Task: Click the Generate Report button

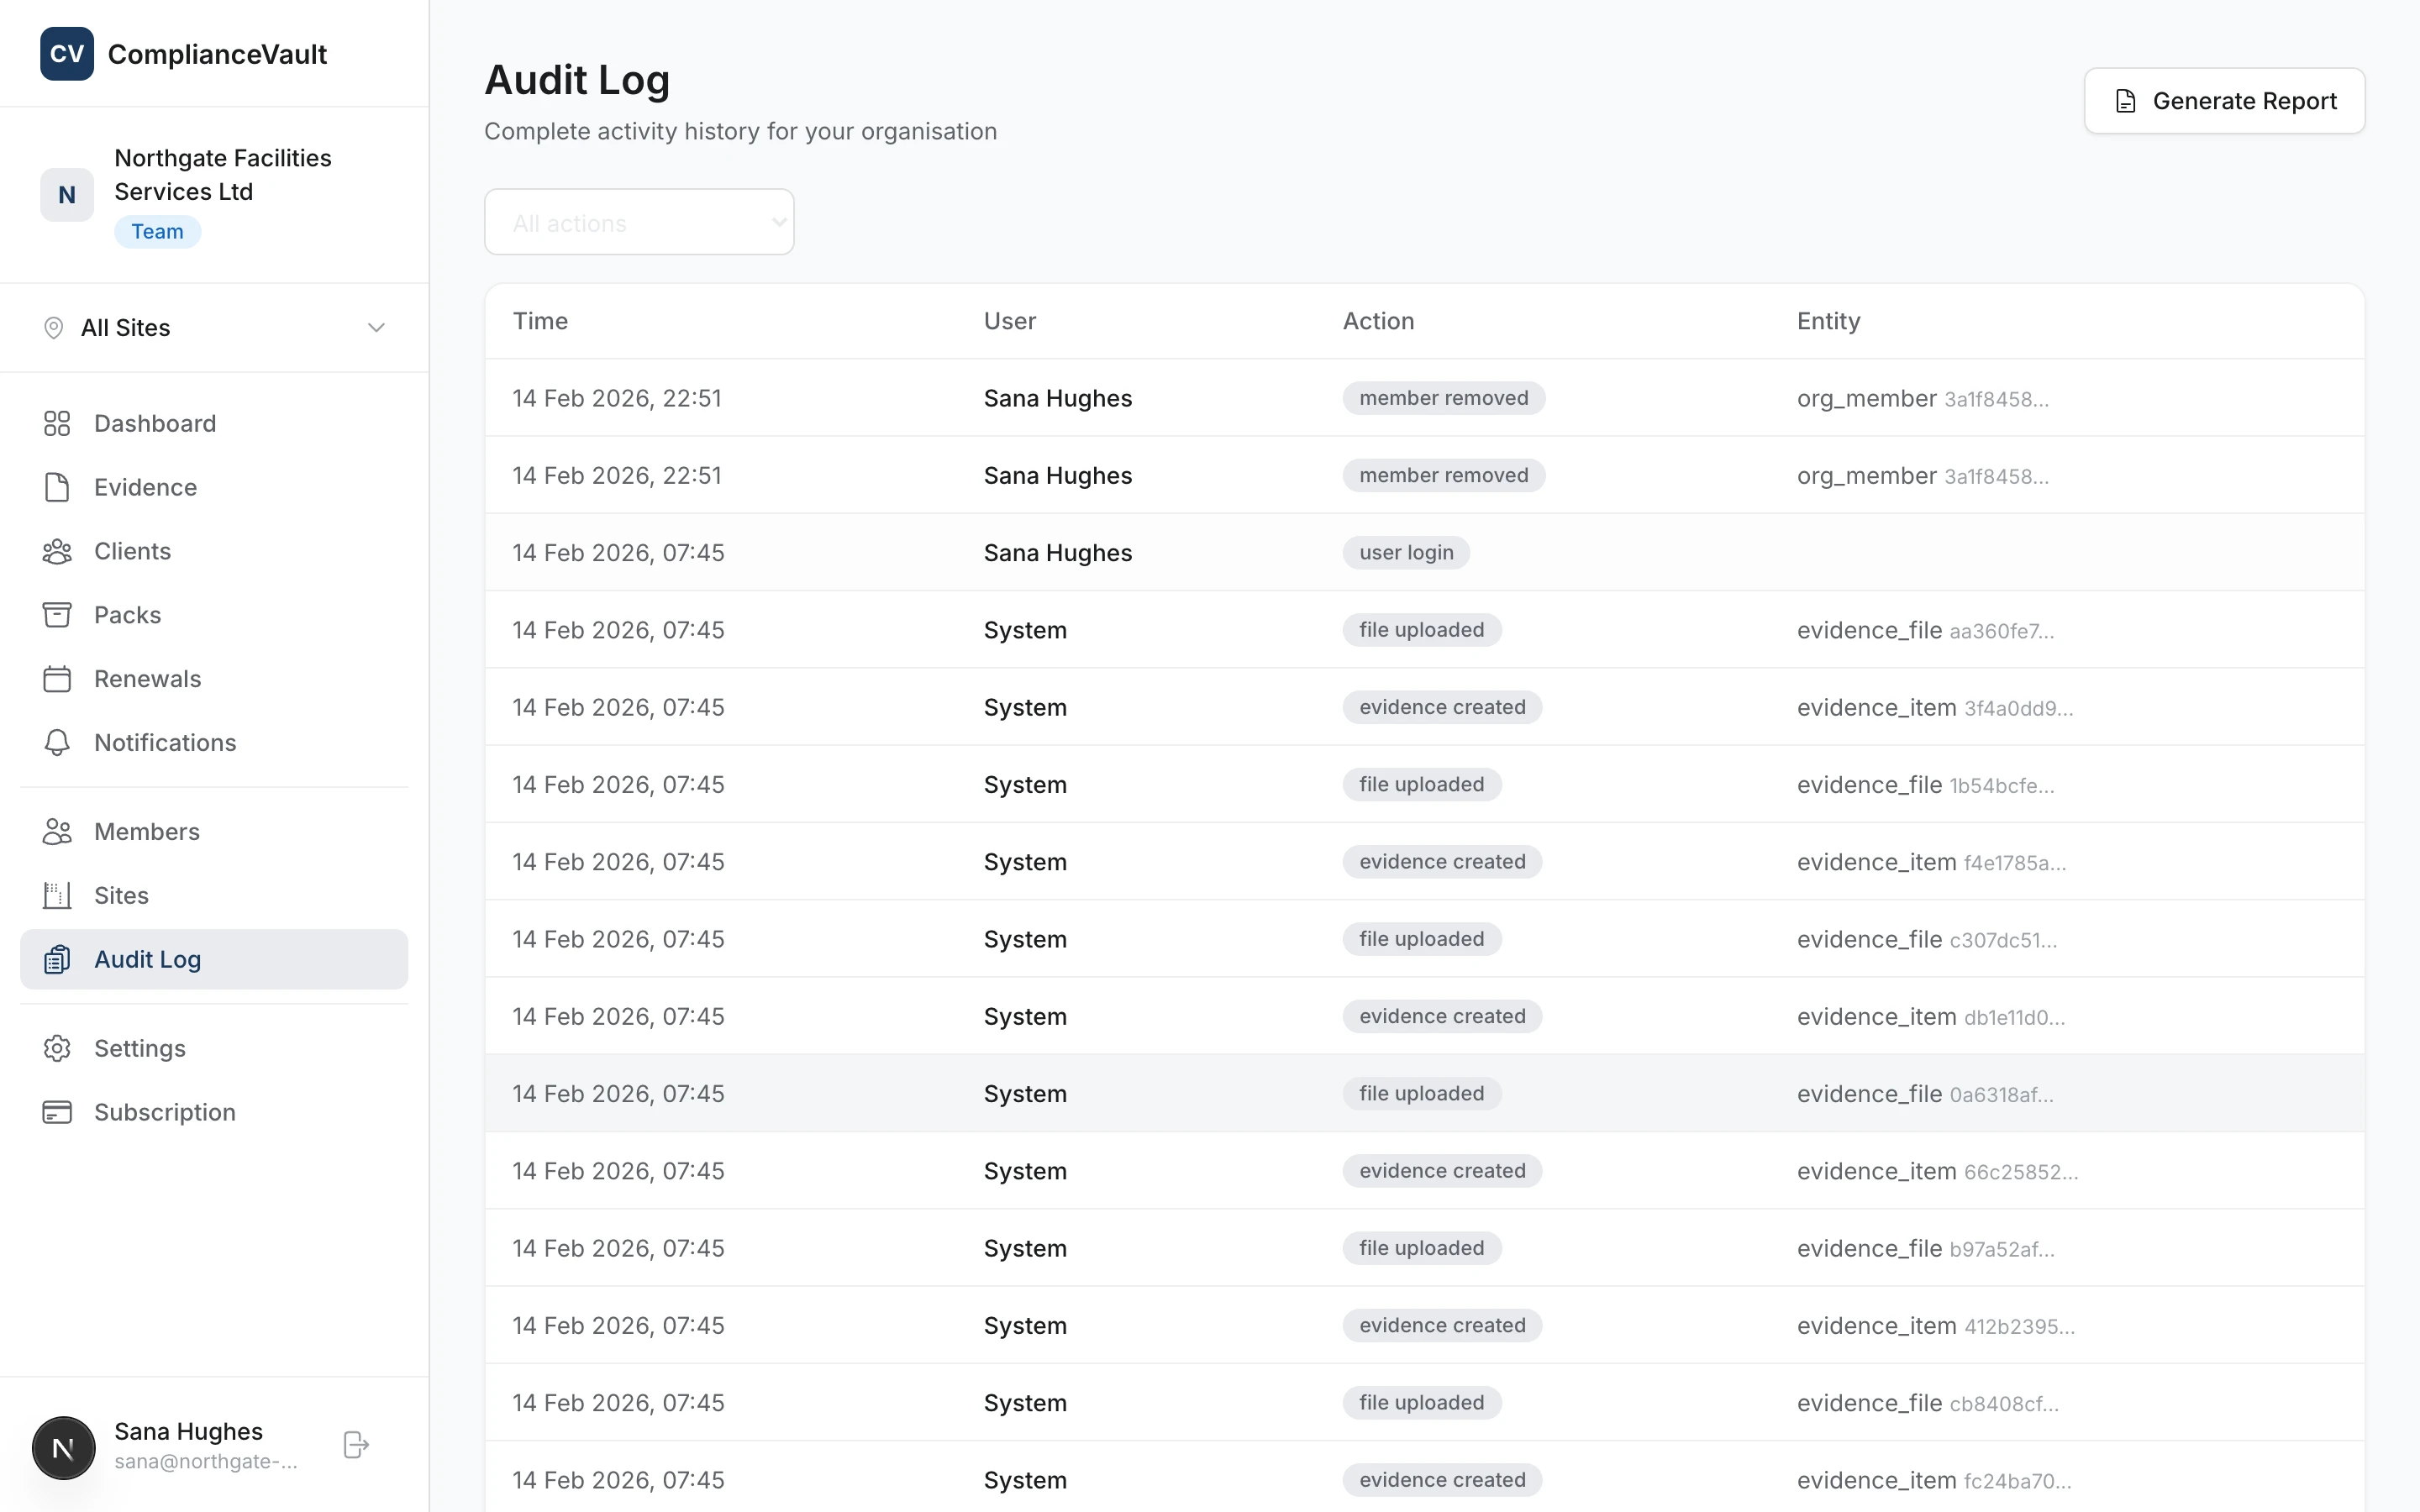Action: pyautogui.click(x=2223, y=100)
